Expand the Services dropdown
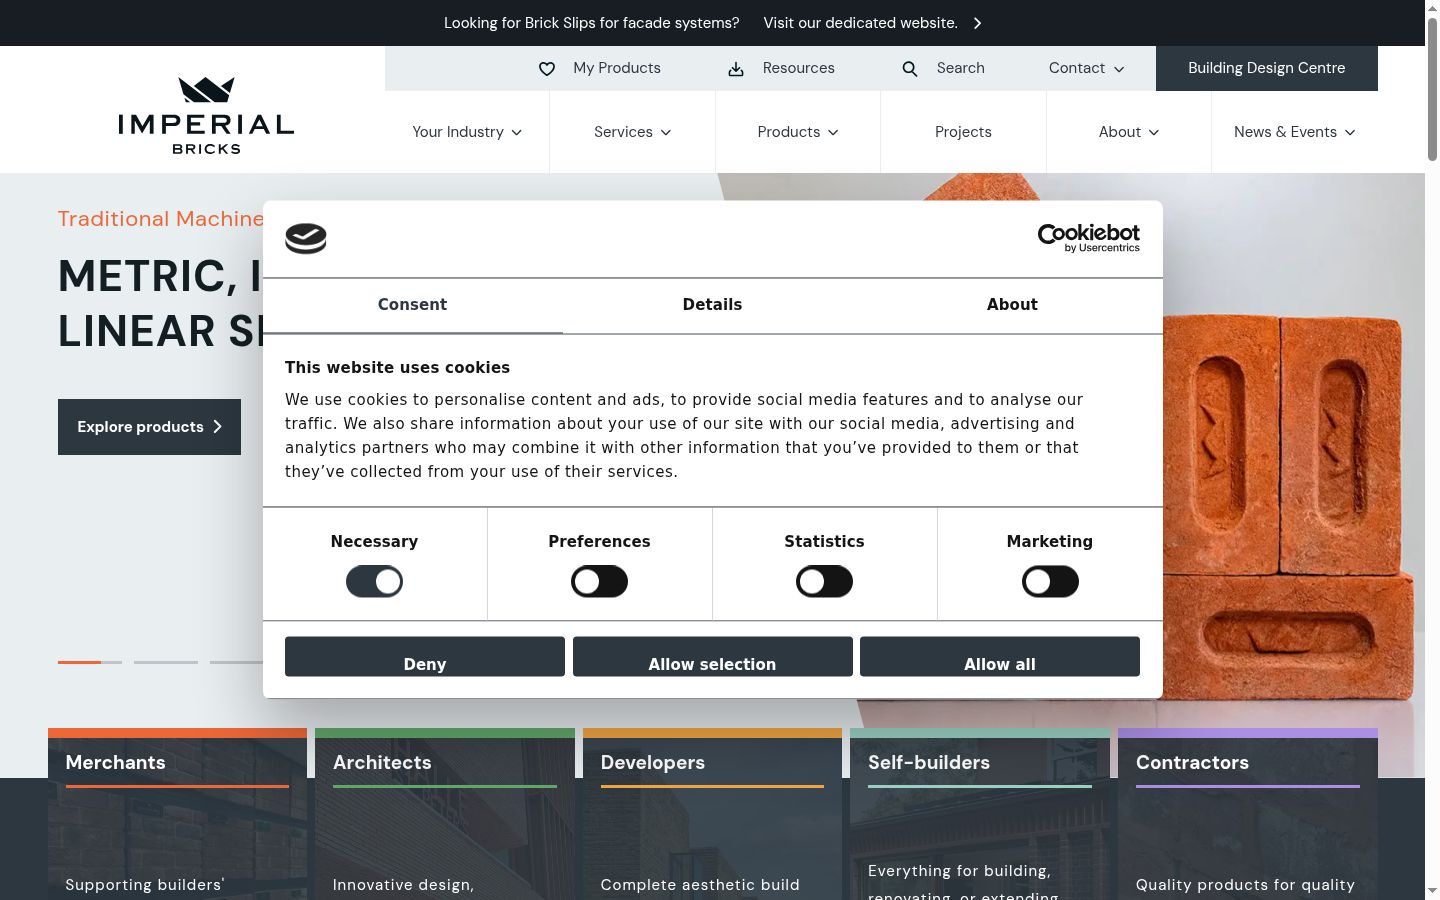Image resolution: width=1440 pixels, height=900 pixels. tap(632, 132)
